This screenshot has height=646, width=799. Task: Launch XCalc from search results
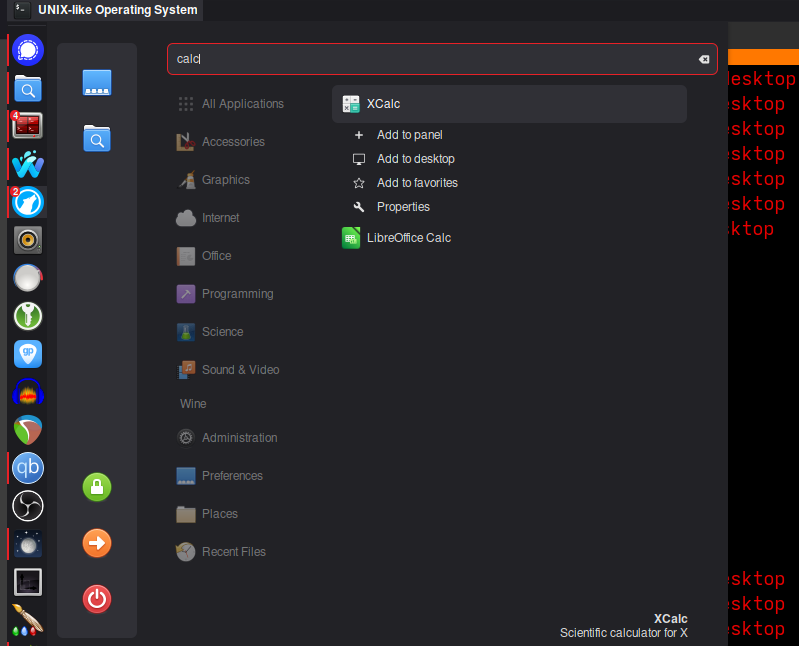pos(509,104)
